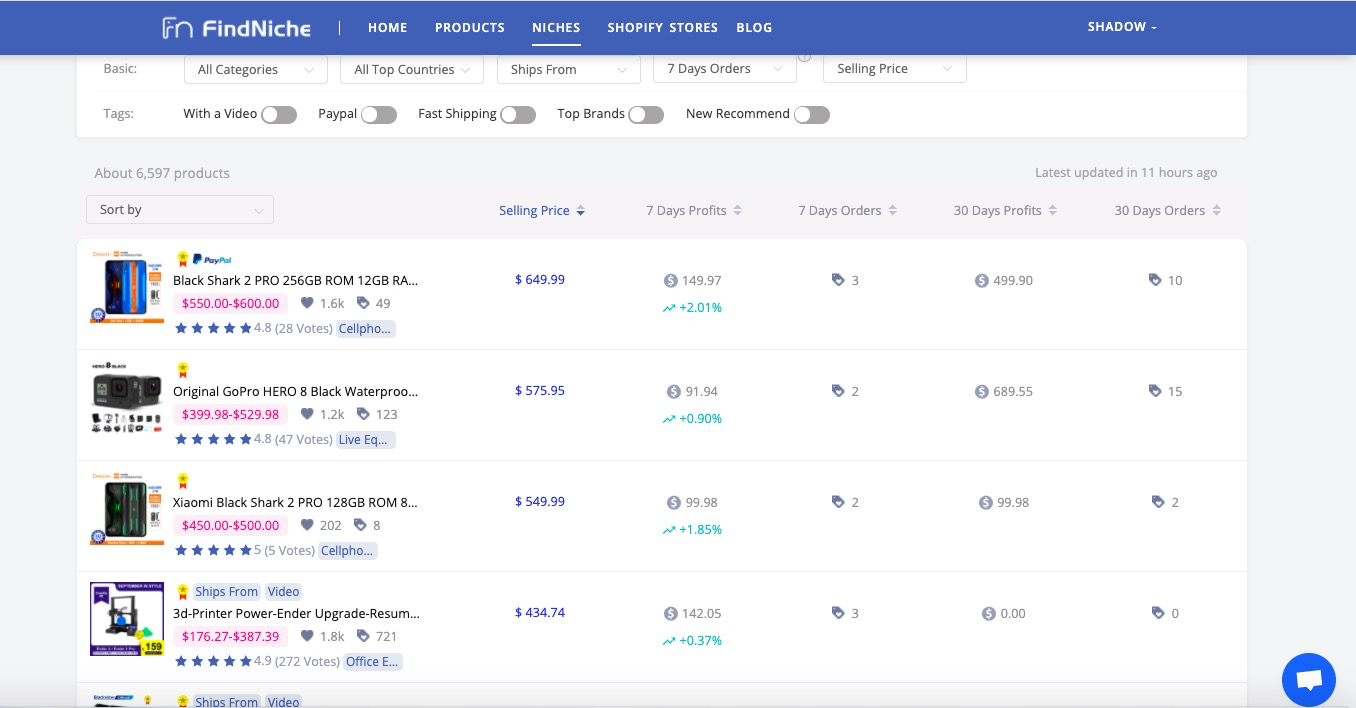The image size is (1356, 708).
Task: Click the medal badge on Xiaomi Black Shark row
Action: click(183, 481)
